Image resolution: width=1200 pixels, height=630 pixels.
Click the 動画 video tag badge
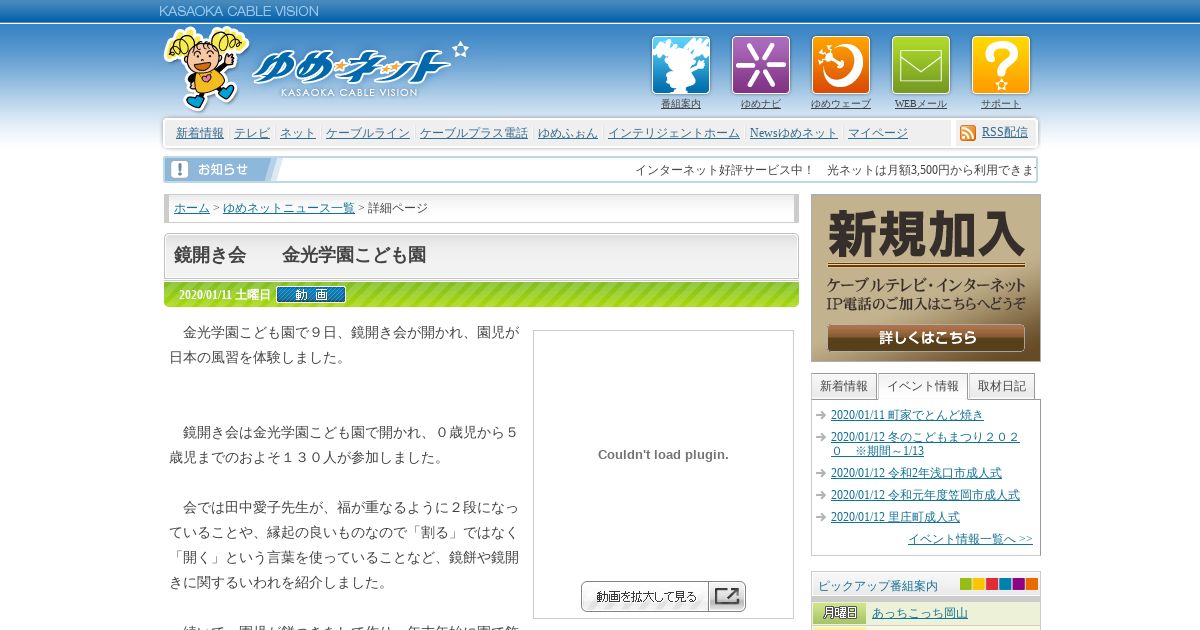click(311, 294)
